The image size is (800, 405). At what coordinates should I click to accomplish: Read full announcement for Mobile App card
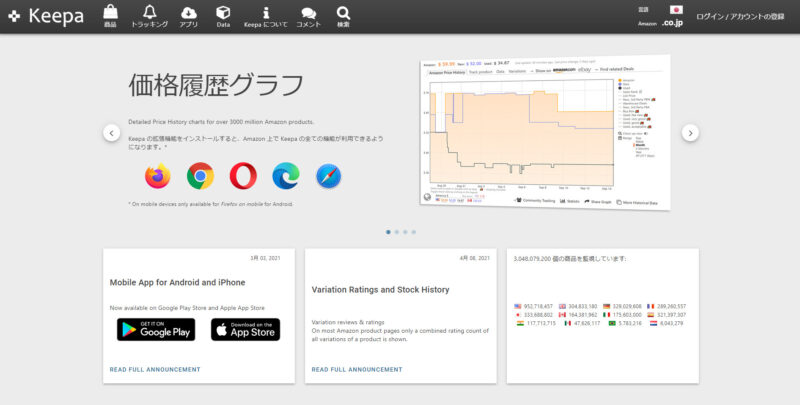155,369
